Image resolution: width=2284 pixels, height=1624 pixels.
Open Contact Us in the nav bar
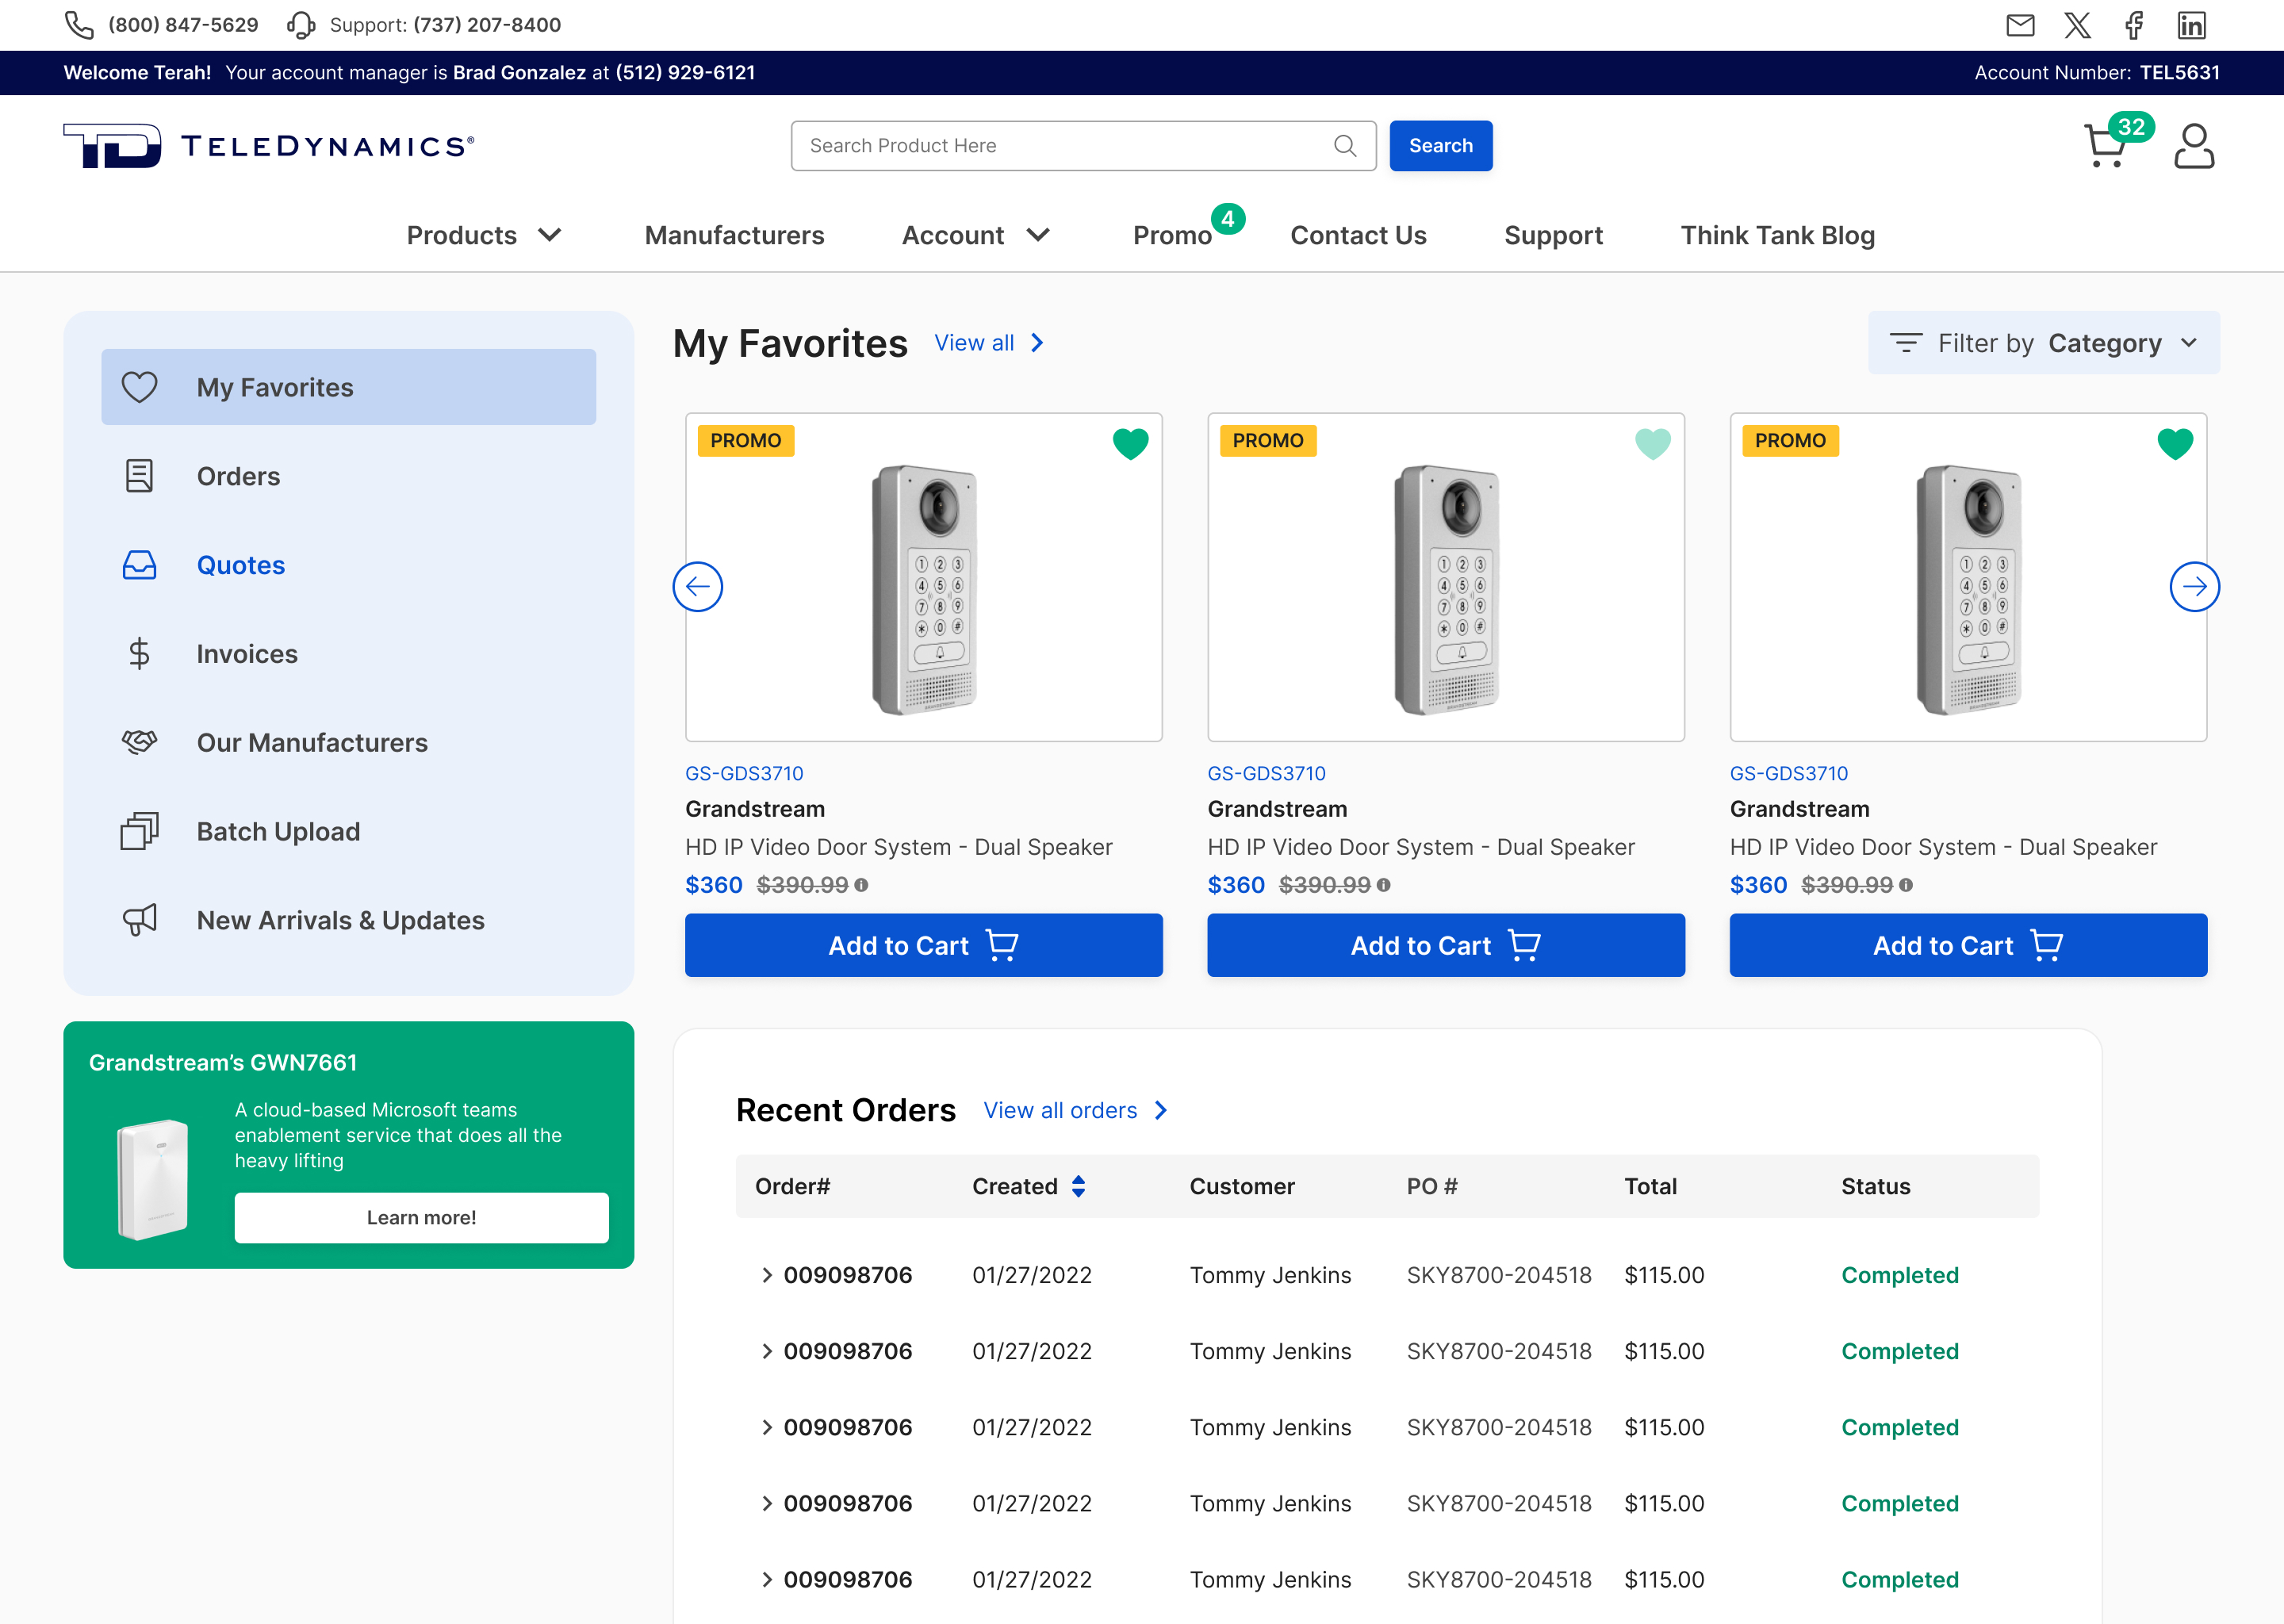coord(1358,235)
